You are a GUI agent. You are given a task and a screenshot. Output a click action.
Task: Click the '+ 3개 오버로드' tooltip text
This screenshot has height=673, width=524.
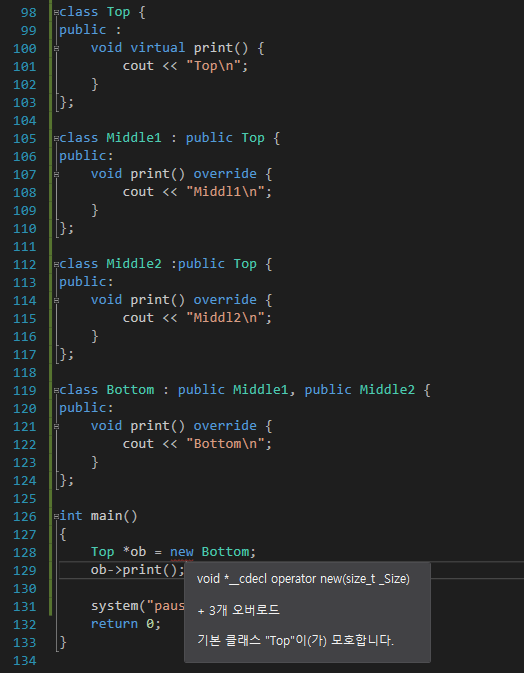(238, 610)
